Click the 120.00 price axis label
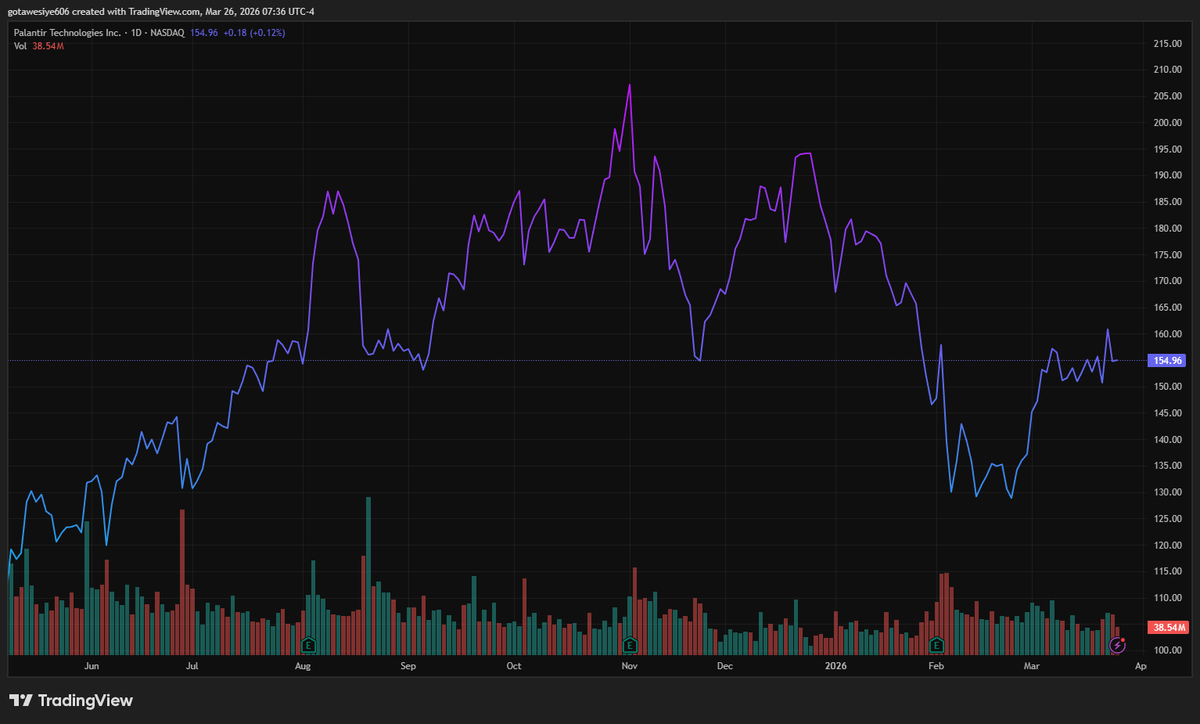Screen dimensions: 1200x724 point(1168,545)
